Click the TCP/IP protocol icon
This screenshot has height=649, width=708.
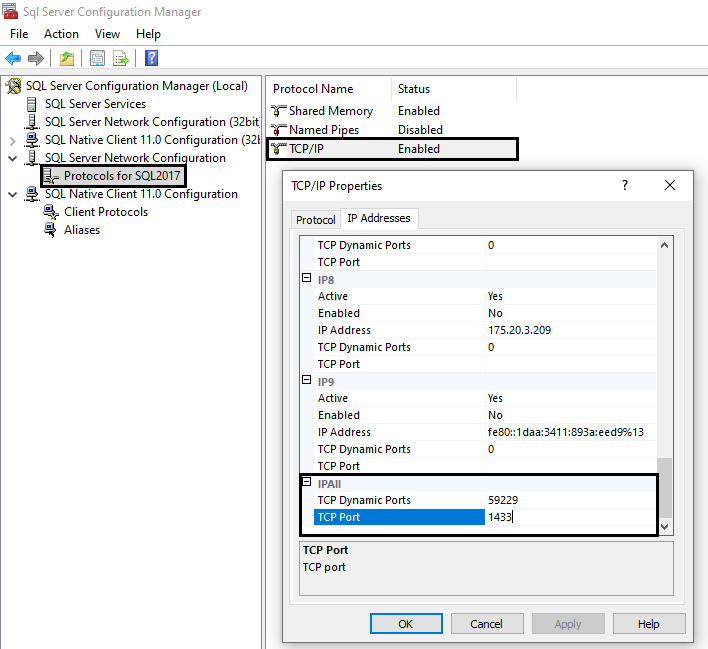(x=279, y=149)
